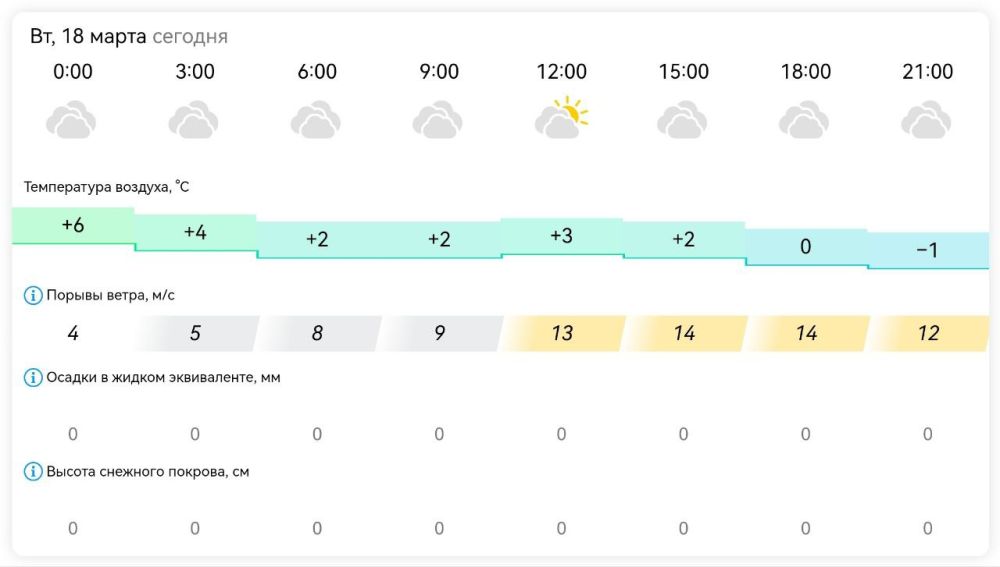Viewport: 1000px width, 567px height.
Task: Click the wind gust value 12 cell
Action: (928, 333)
